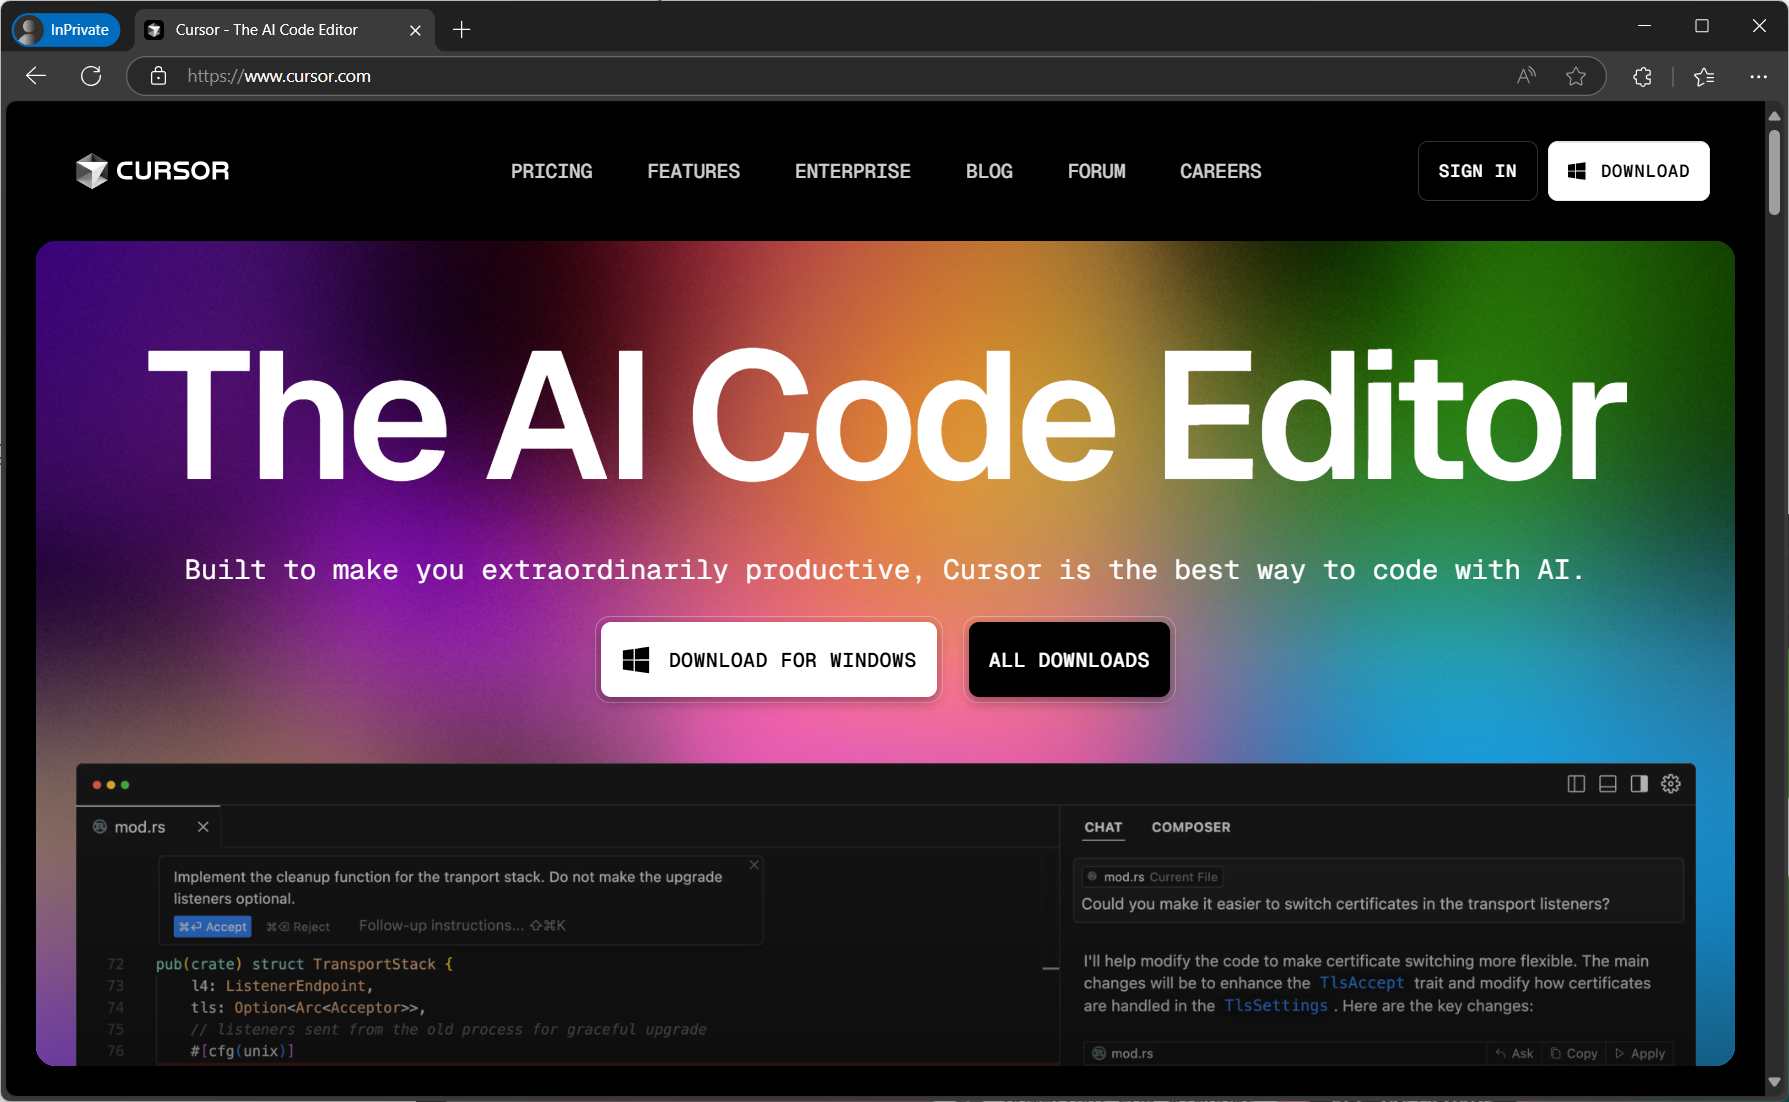Apply the chat code block
The image size is (1789, 1102).
[x=1640, y=1053]
